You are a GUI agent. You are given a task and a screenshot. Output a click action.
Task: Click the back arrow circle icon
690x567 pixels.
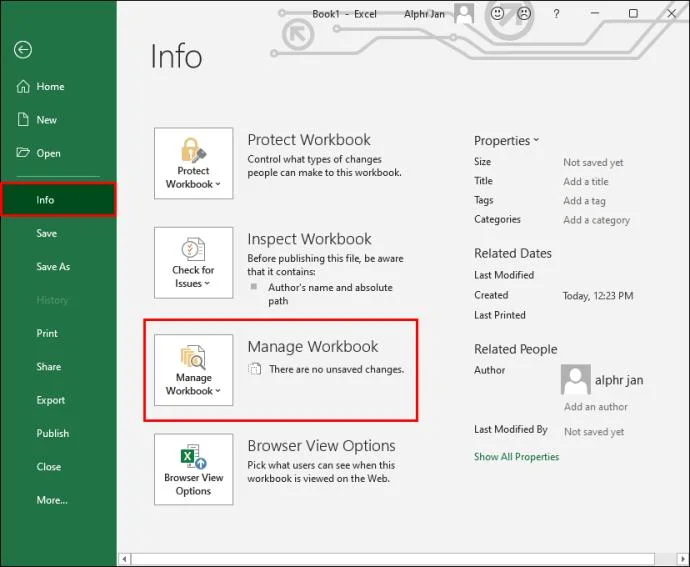(x=23, y=49)
